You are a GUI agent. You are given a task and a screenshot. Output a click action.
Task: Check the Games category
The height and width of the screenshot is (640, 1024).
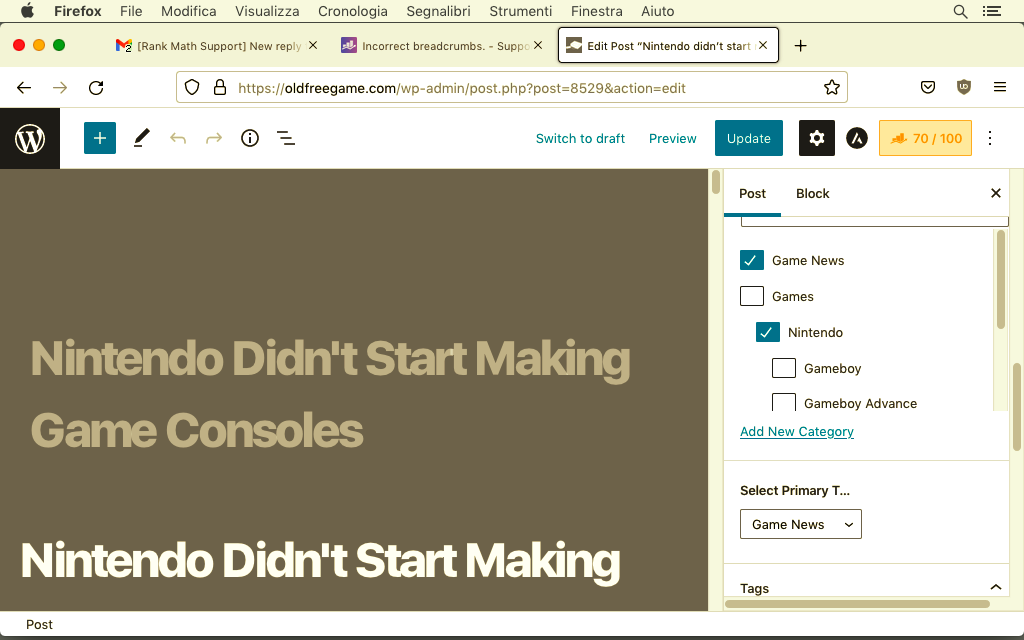coord(752,296)
